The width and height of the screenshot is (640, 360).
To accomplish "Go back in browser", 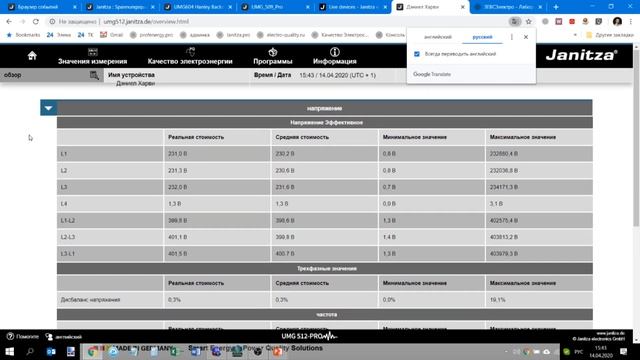I will coord(9,21).
